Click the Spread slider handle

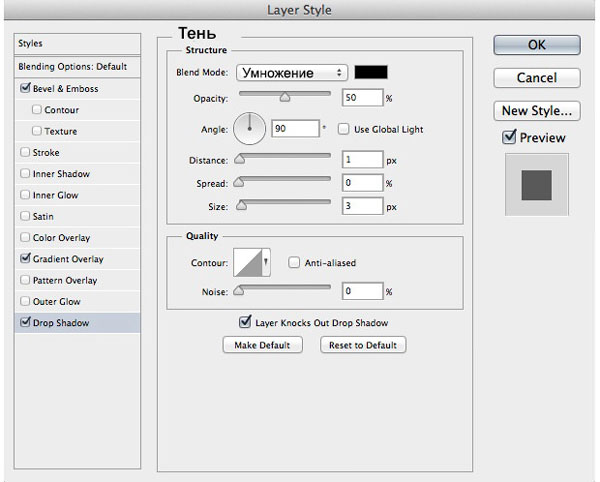pyautogui.click(x=239, y=182)
